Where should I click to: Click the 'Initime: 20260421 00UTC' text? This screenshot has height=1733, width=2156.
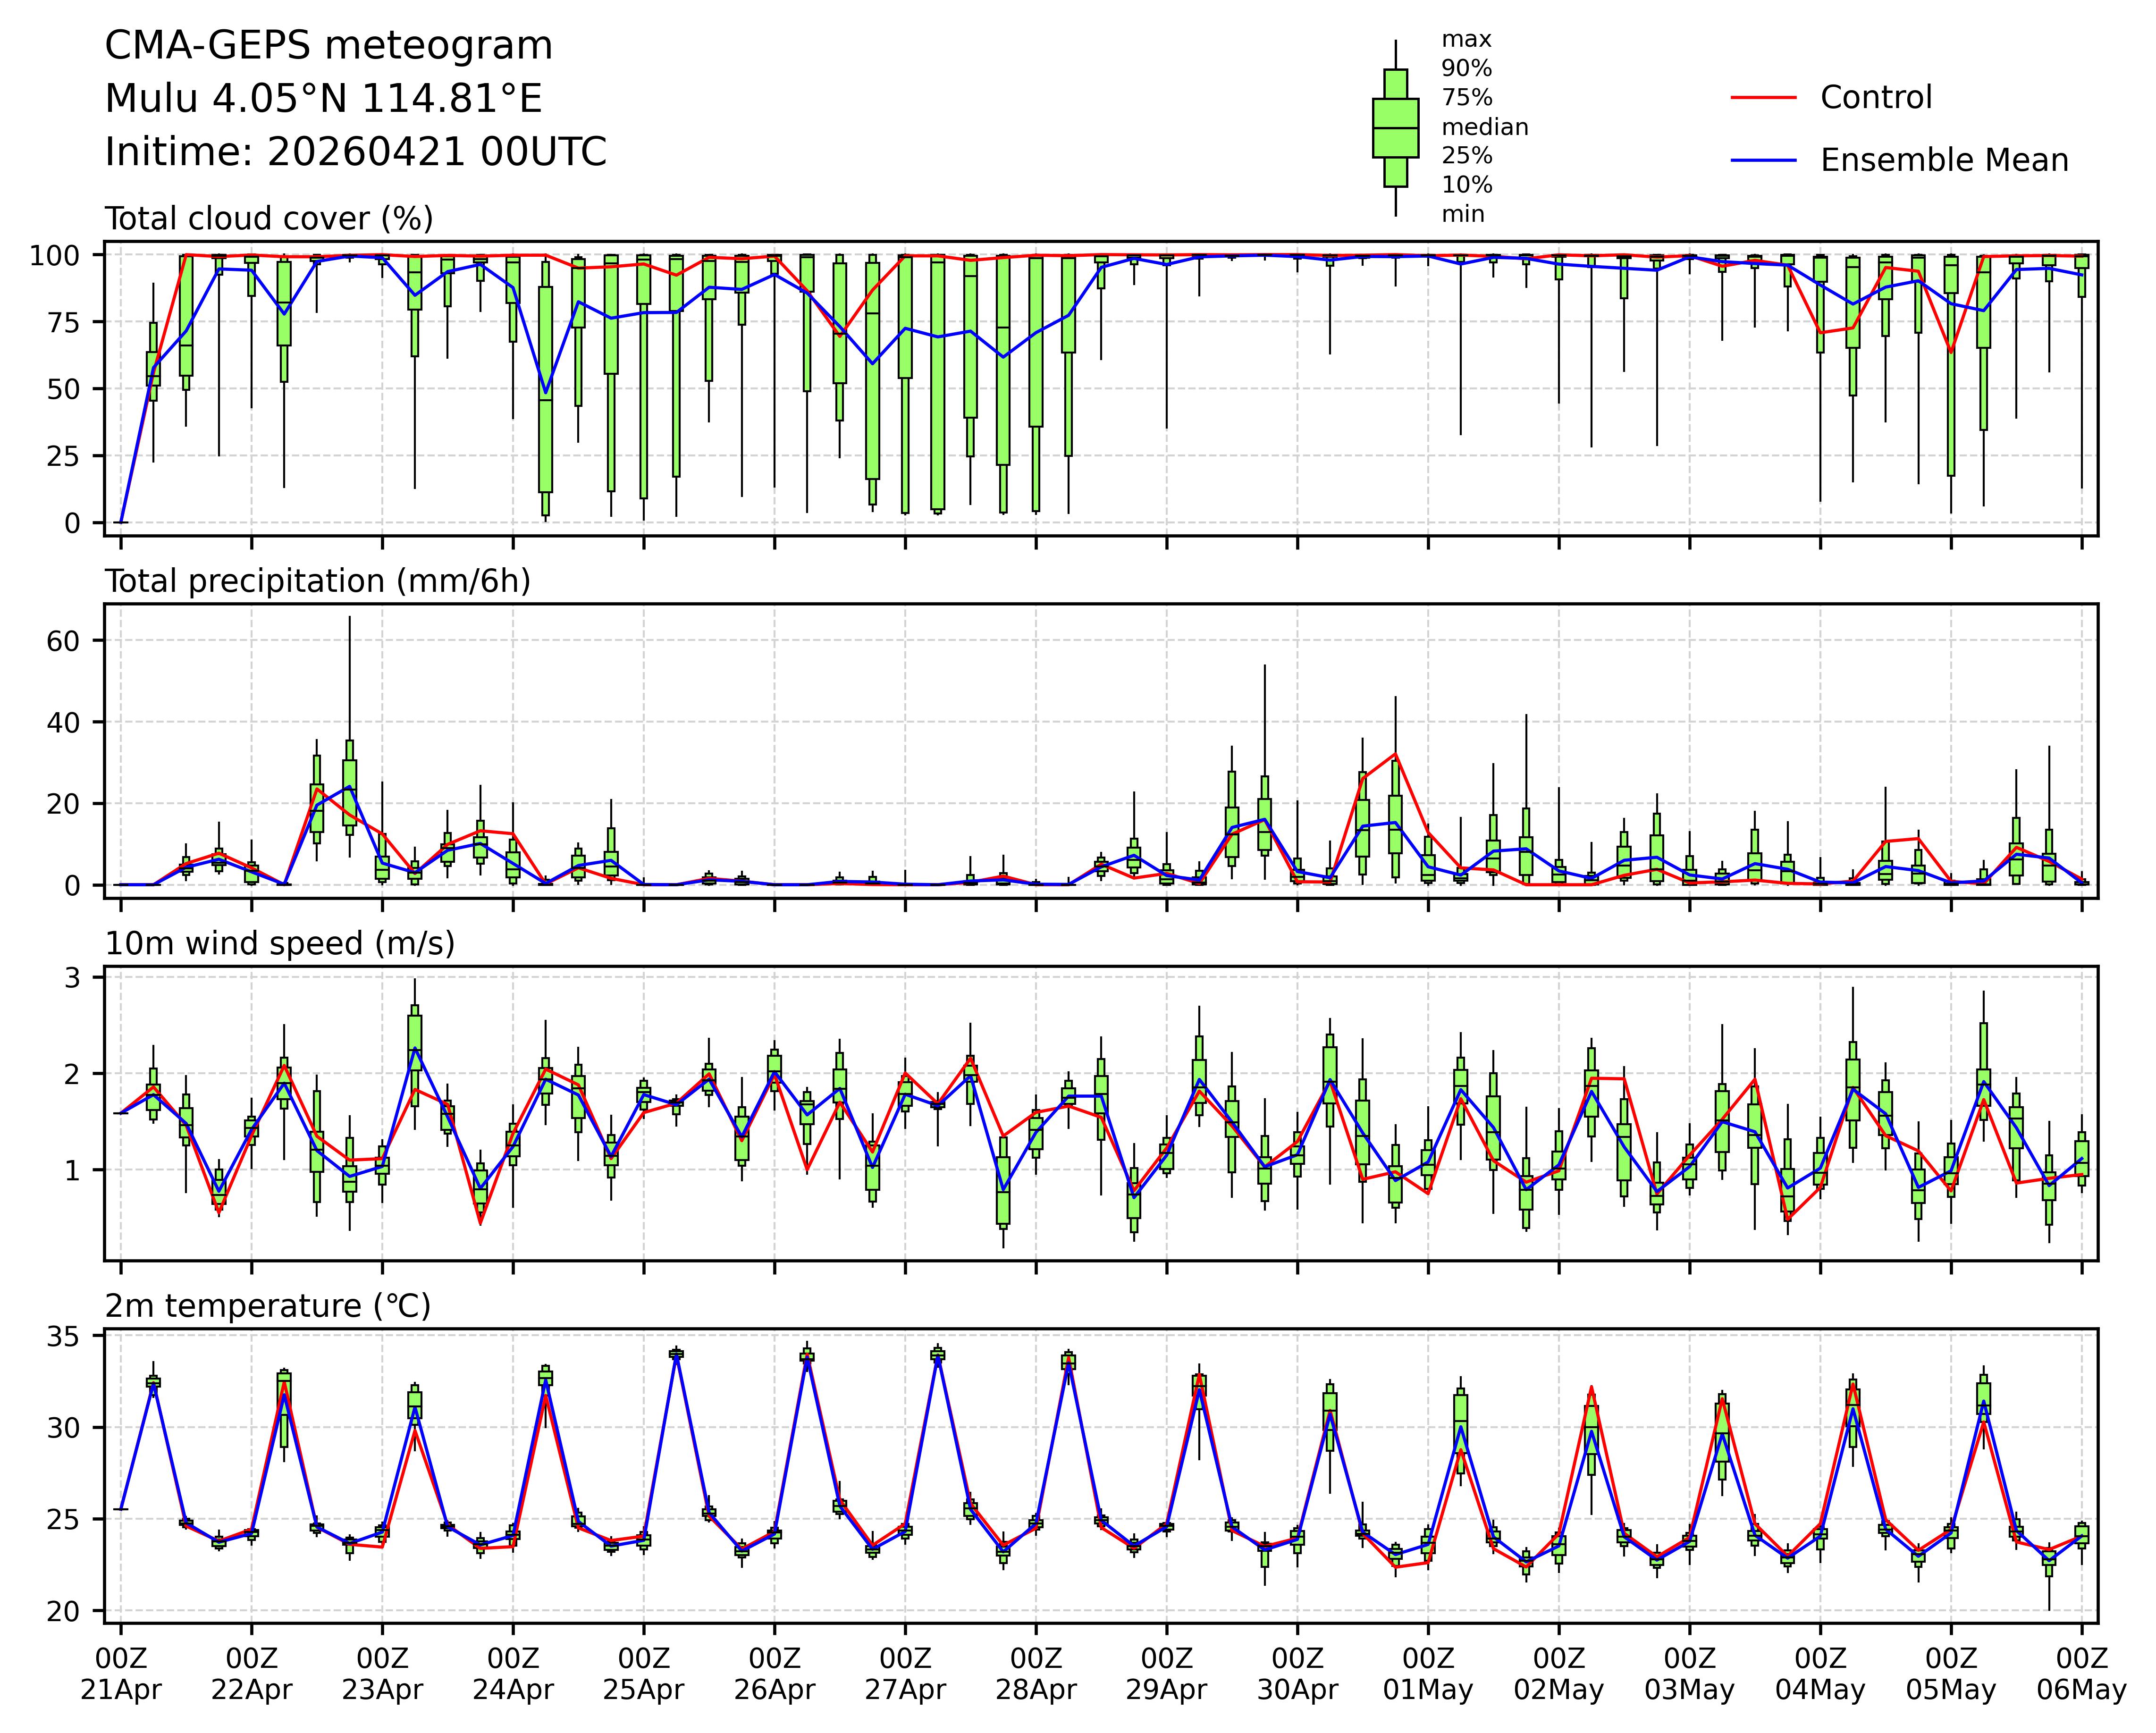pos(356,152)
